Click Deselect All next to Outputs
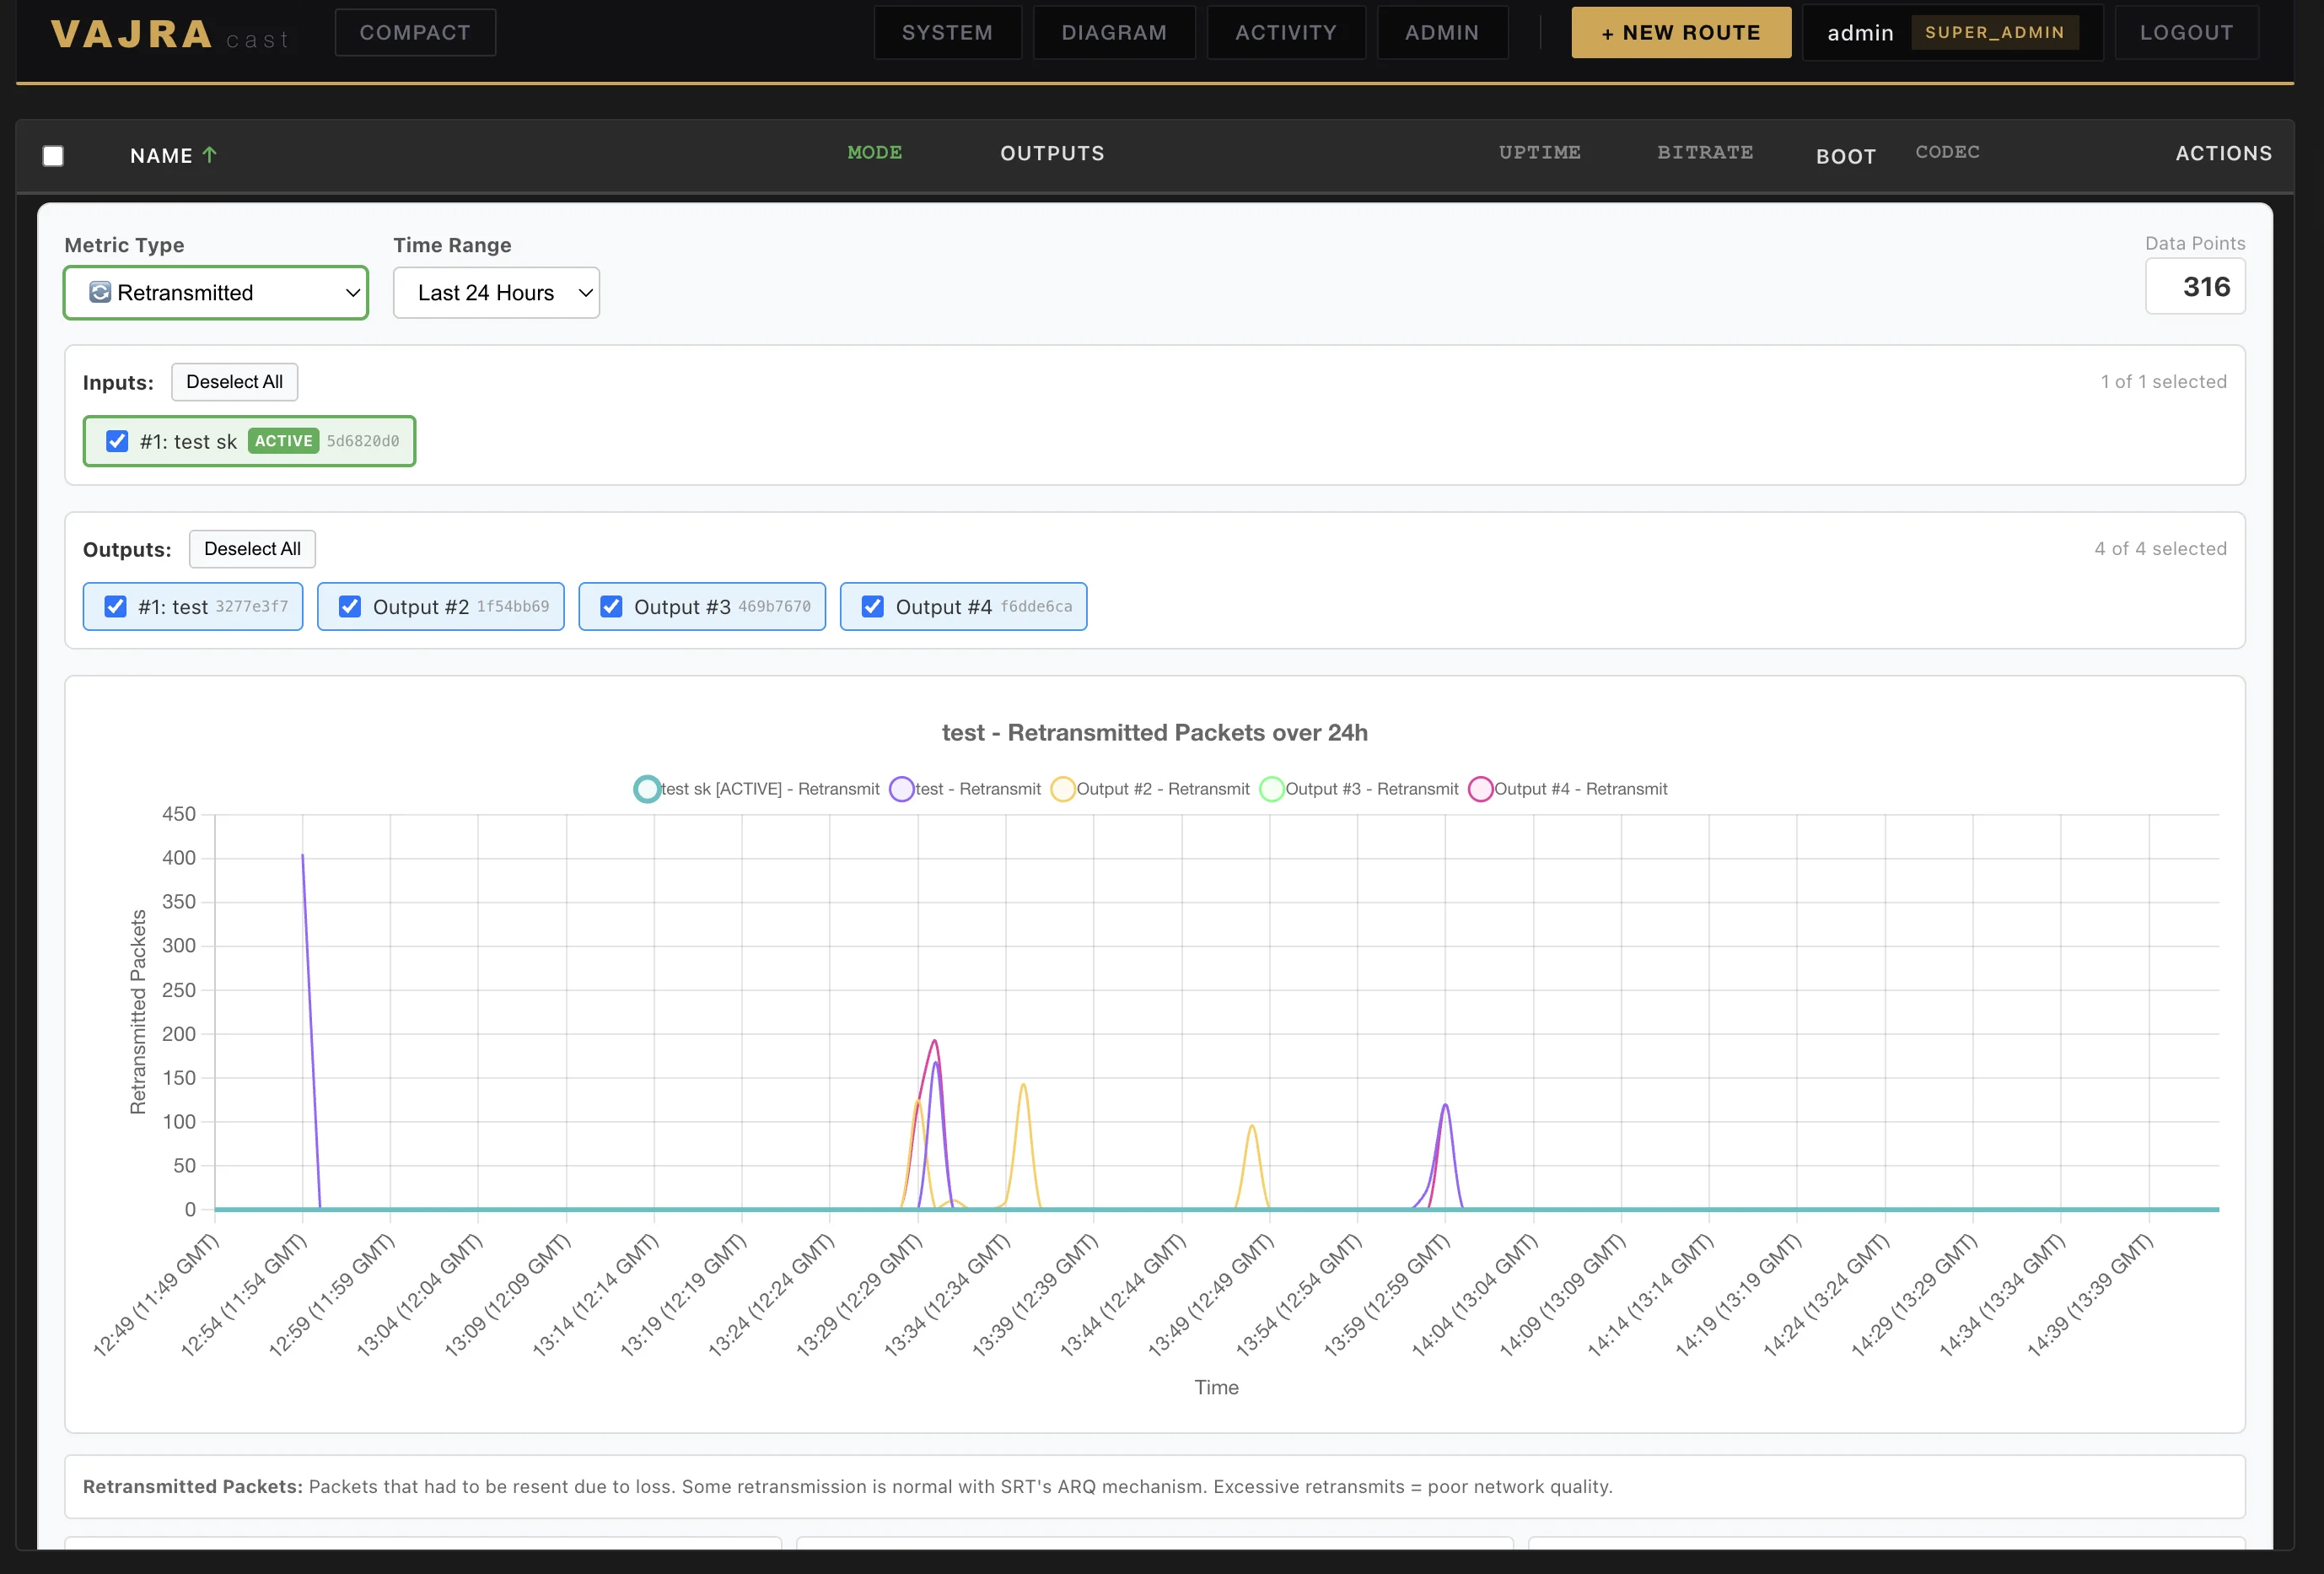The height and width of the screenshot is (1574, 2324). pyautogui.click(x=251, y=548)
